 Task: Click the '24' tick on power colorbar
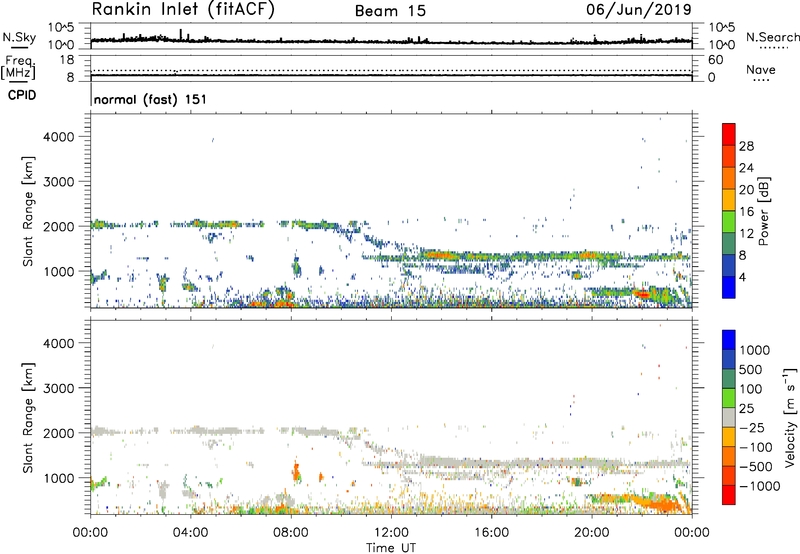point(746,168)
